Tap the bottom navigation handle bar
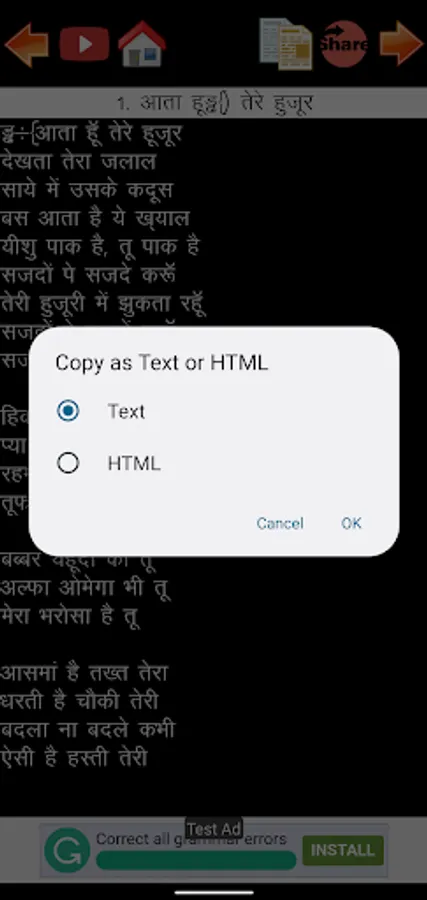Viewport: 427px width, 900px height. [x=214, y=893]
